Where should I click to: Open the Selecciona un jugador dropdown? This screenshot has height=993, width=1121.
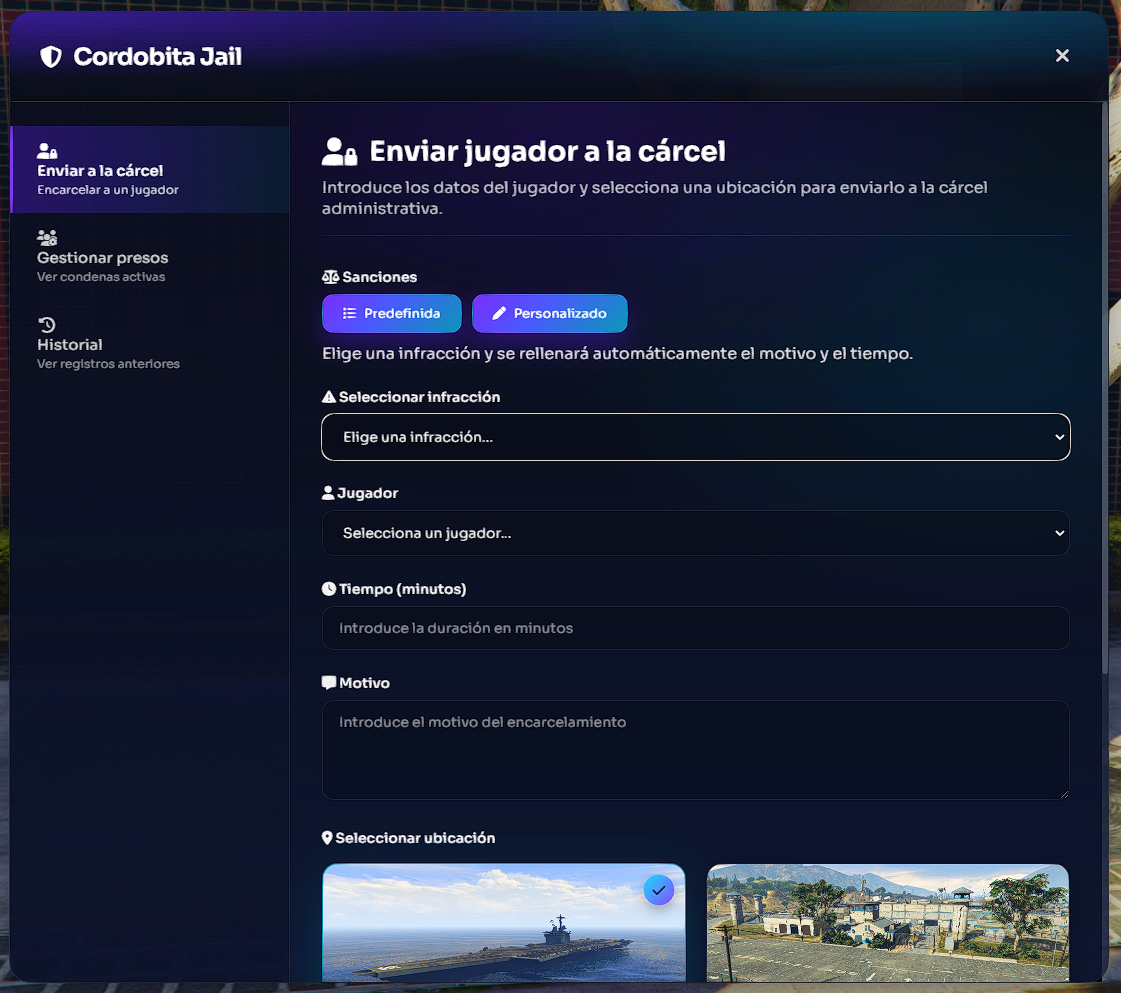point(696,533)
